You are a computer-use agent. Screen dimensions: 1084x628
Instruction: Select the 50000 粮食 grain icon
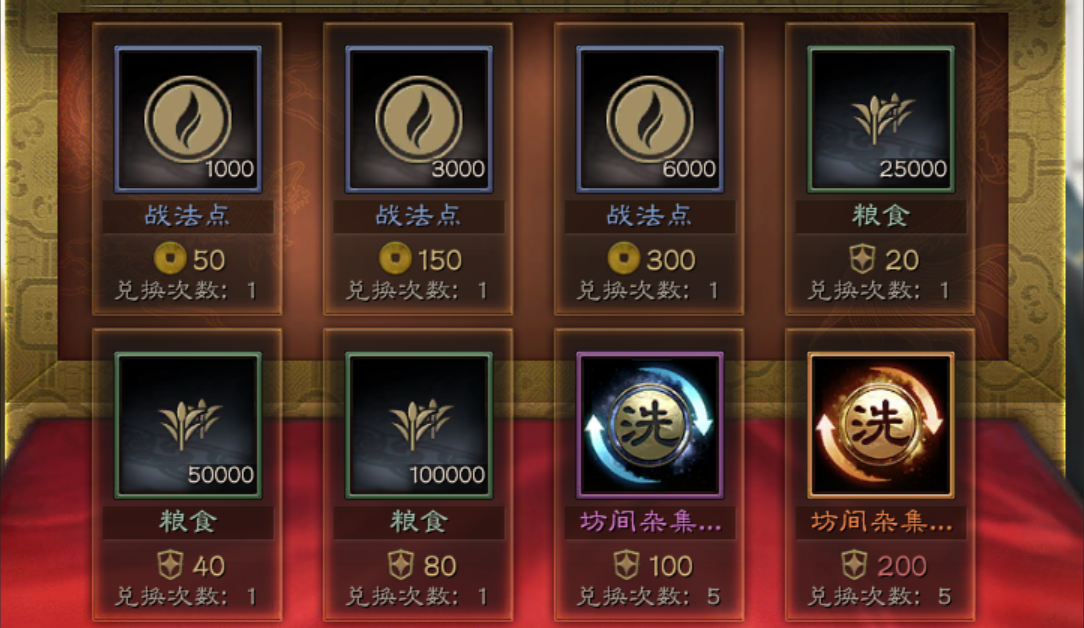pos(187,425)
